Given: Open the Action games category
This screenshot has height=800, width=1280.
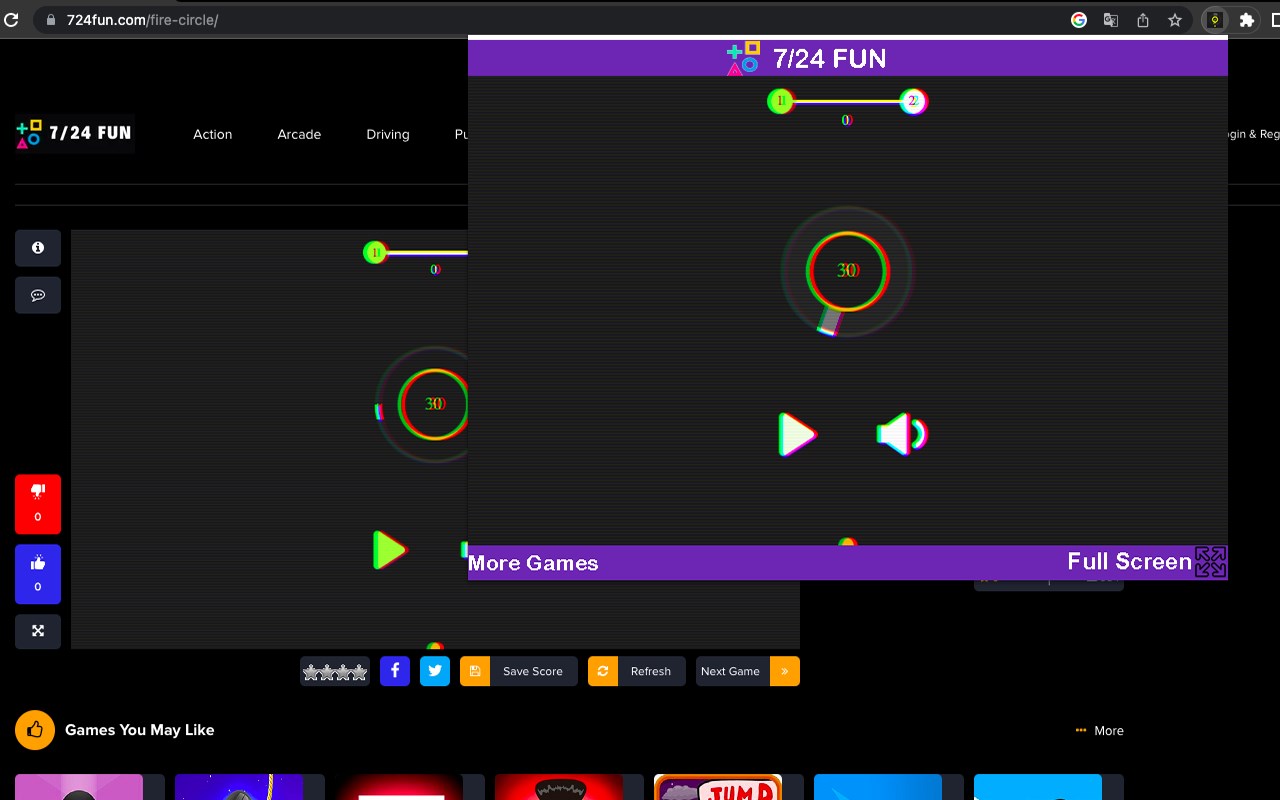Looking at the screenshot, I should click(x=212, y=134).
